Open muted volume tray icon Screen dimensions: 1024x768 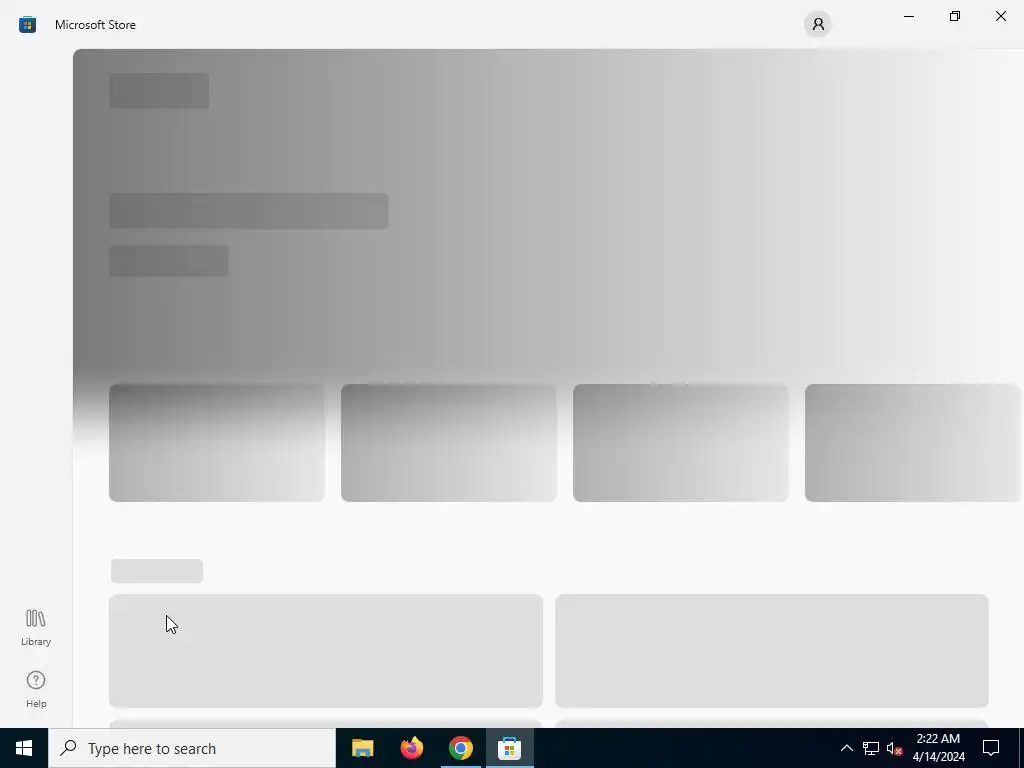[x=894, y=748]
